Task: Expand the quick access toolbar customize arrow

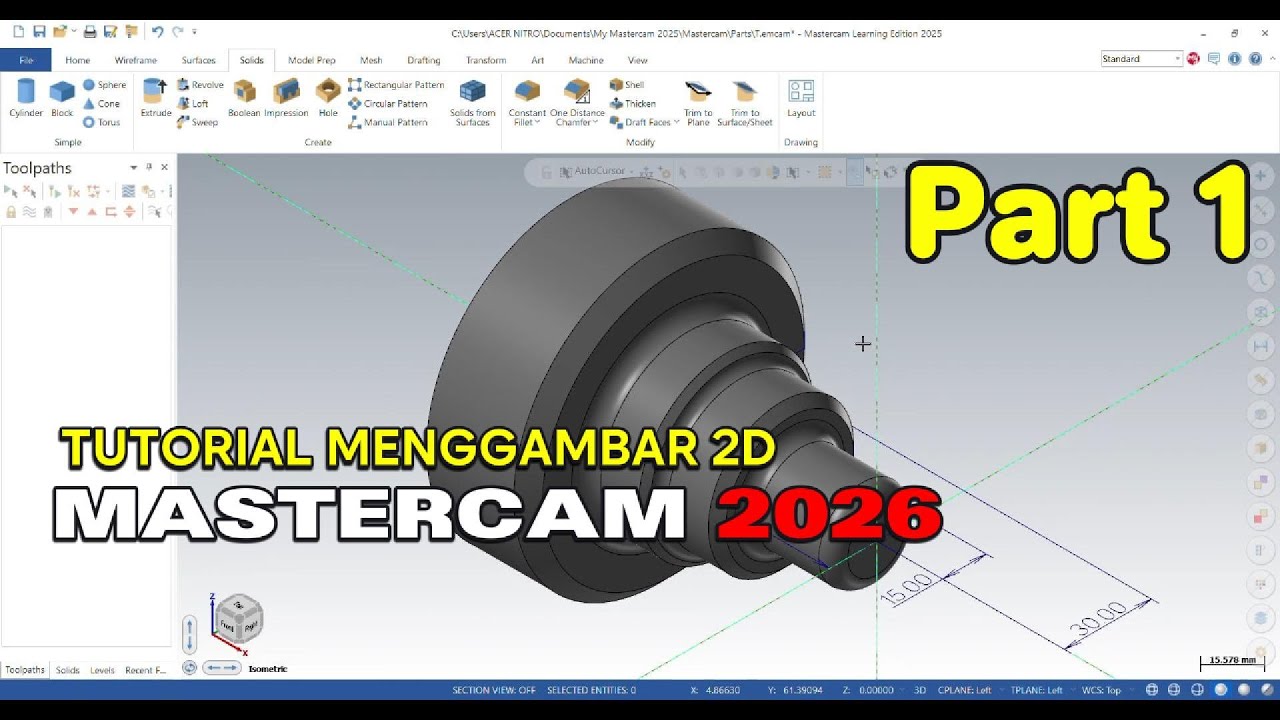Action: point(195,32)
